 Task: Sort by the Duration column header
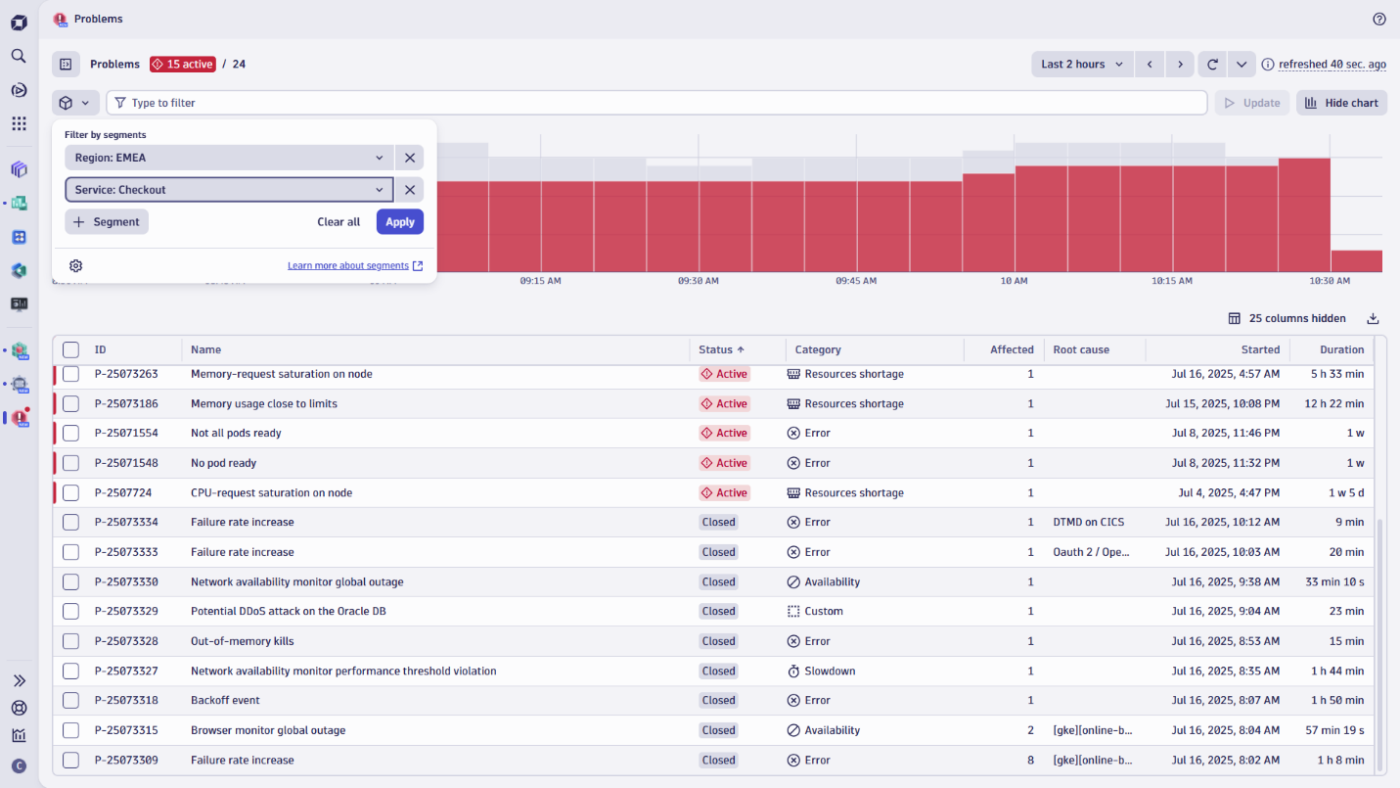(x=1341, y=350)
